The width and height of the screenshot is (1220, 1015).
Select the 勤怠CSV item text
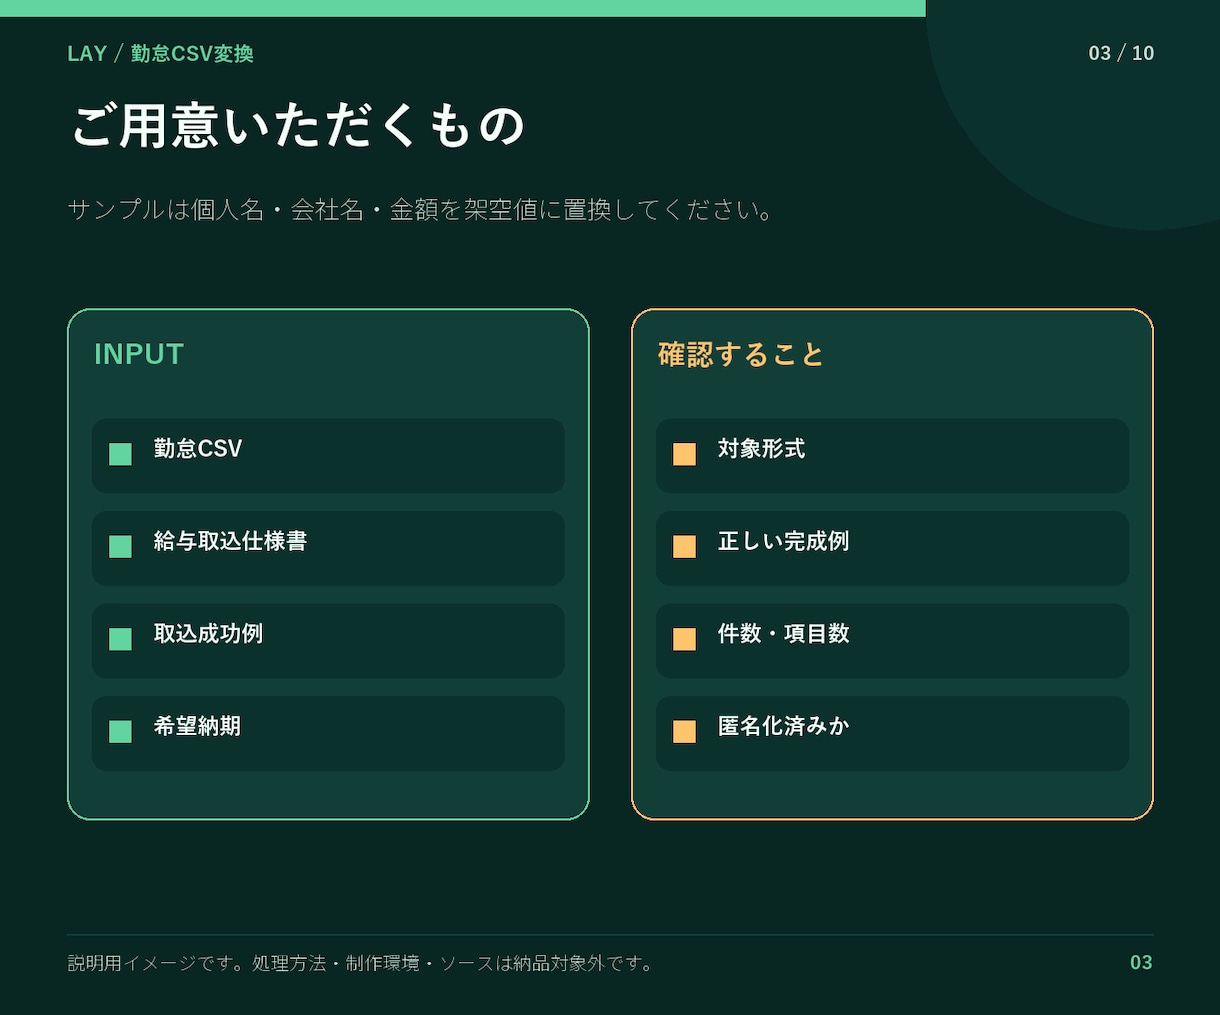[198, 449]
